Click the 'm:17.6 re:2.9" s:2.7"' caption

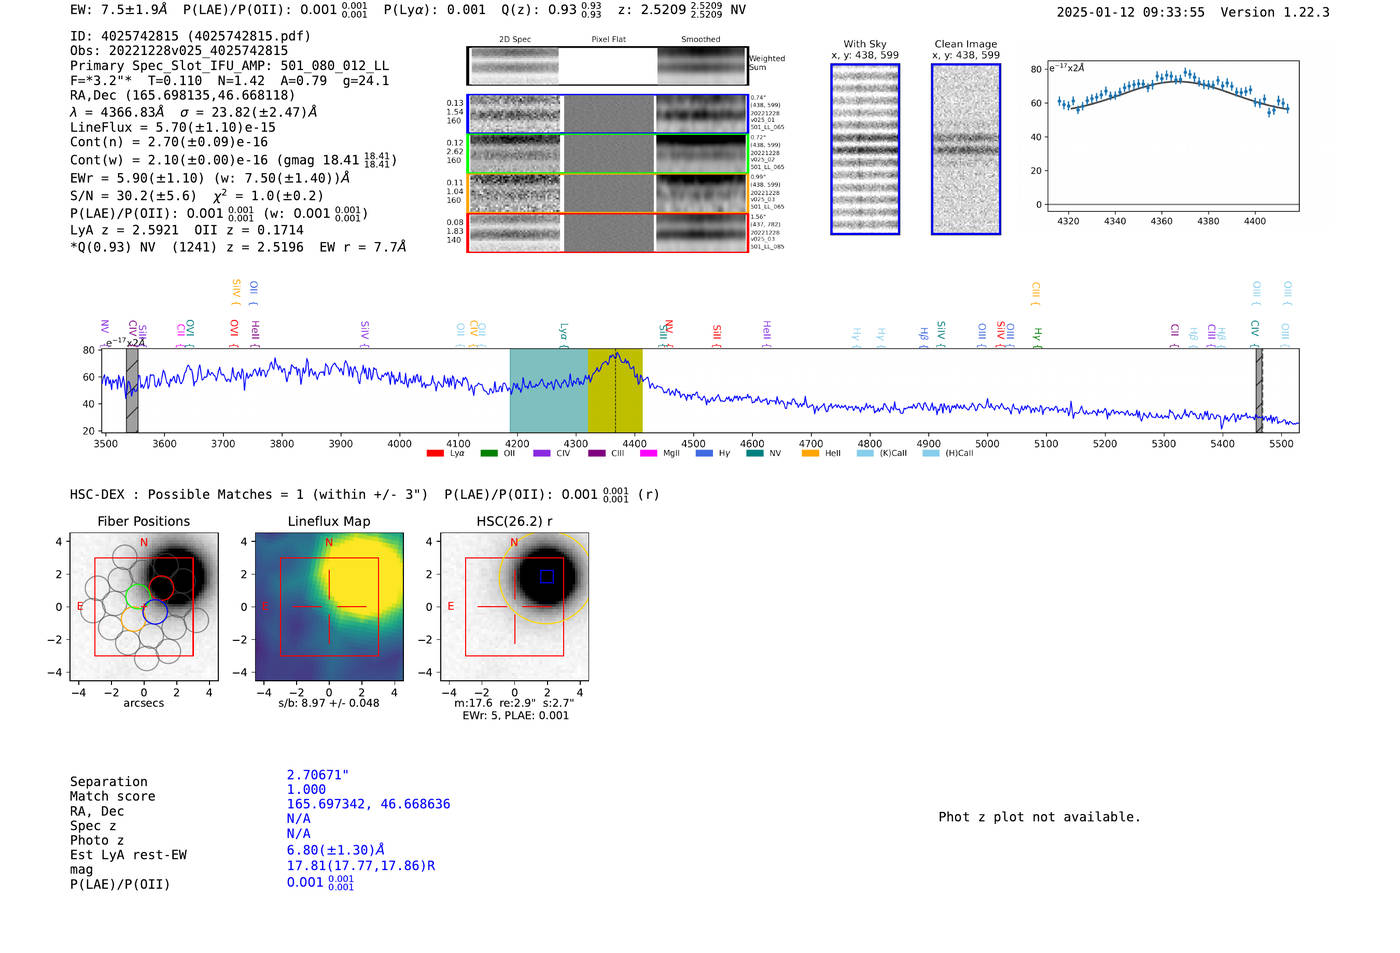click(514, 703)
